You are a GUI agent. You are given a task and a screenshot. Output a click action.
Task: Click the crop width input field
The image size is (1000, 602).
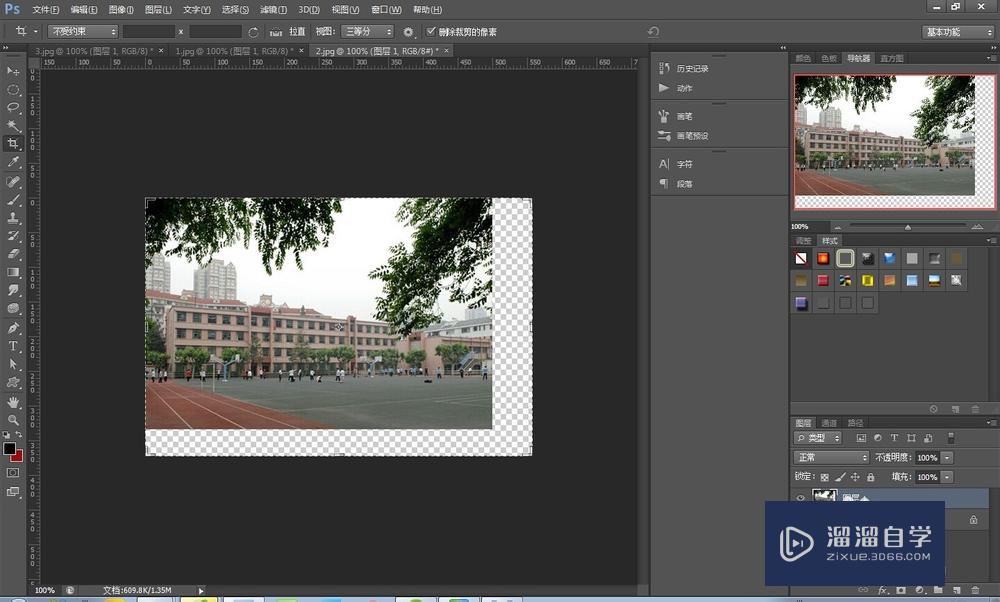coord(149,32)
